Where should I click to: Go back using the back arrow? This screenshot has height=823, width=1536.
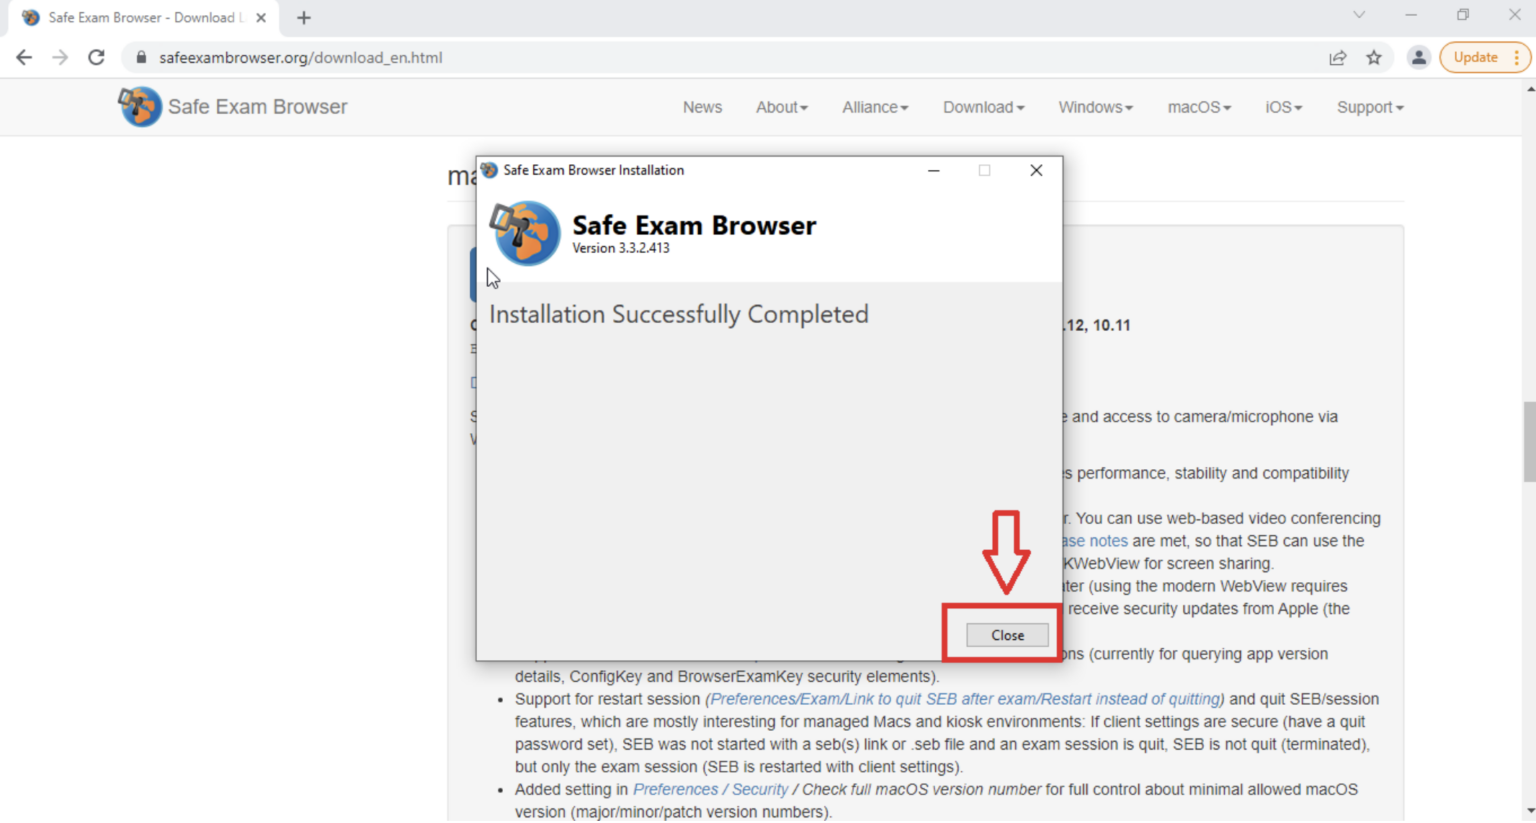point(24,57)
